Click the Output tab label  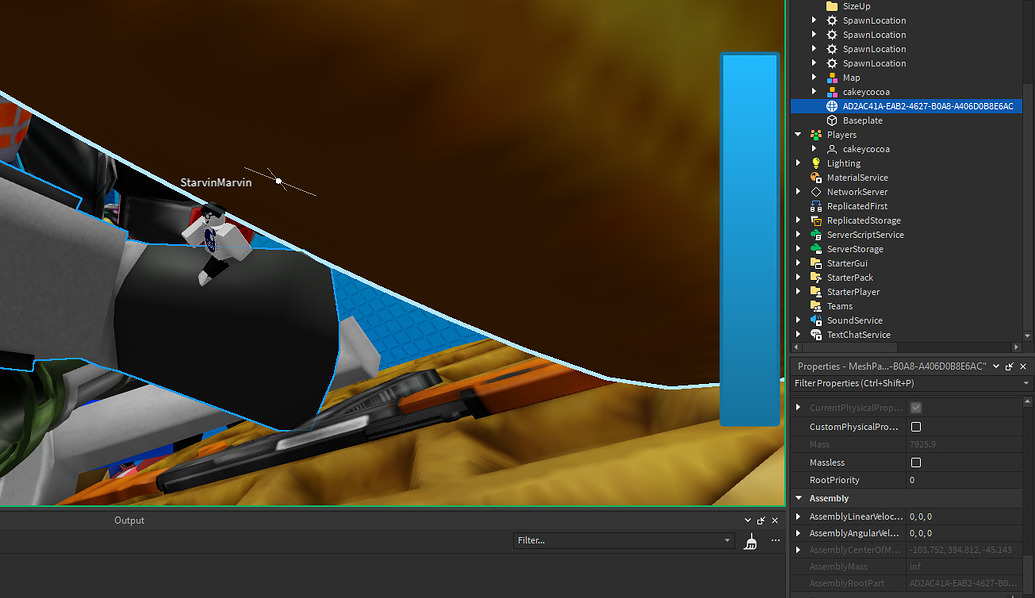click(131, 520)
